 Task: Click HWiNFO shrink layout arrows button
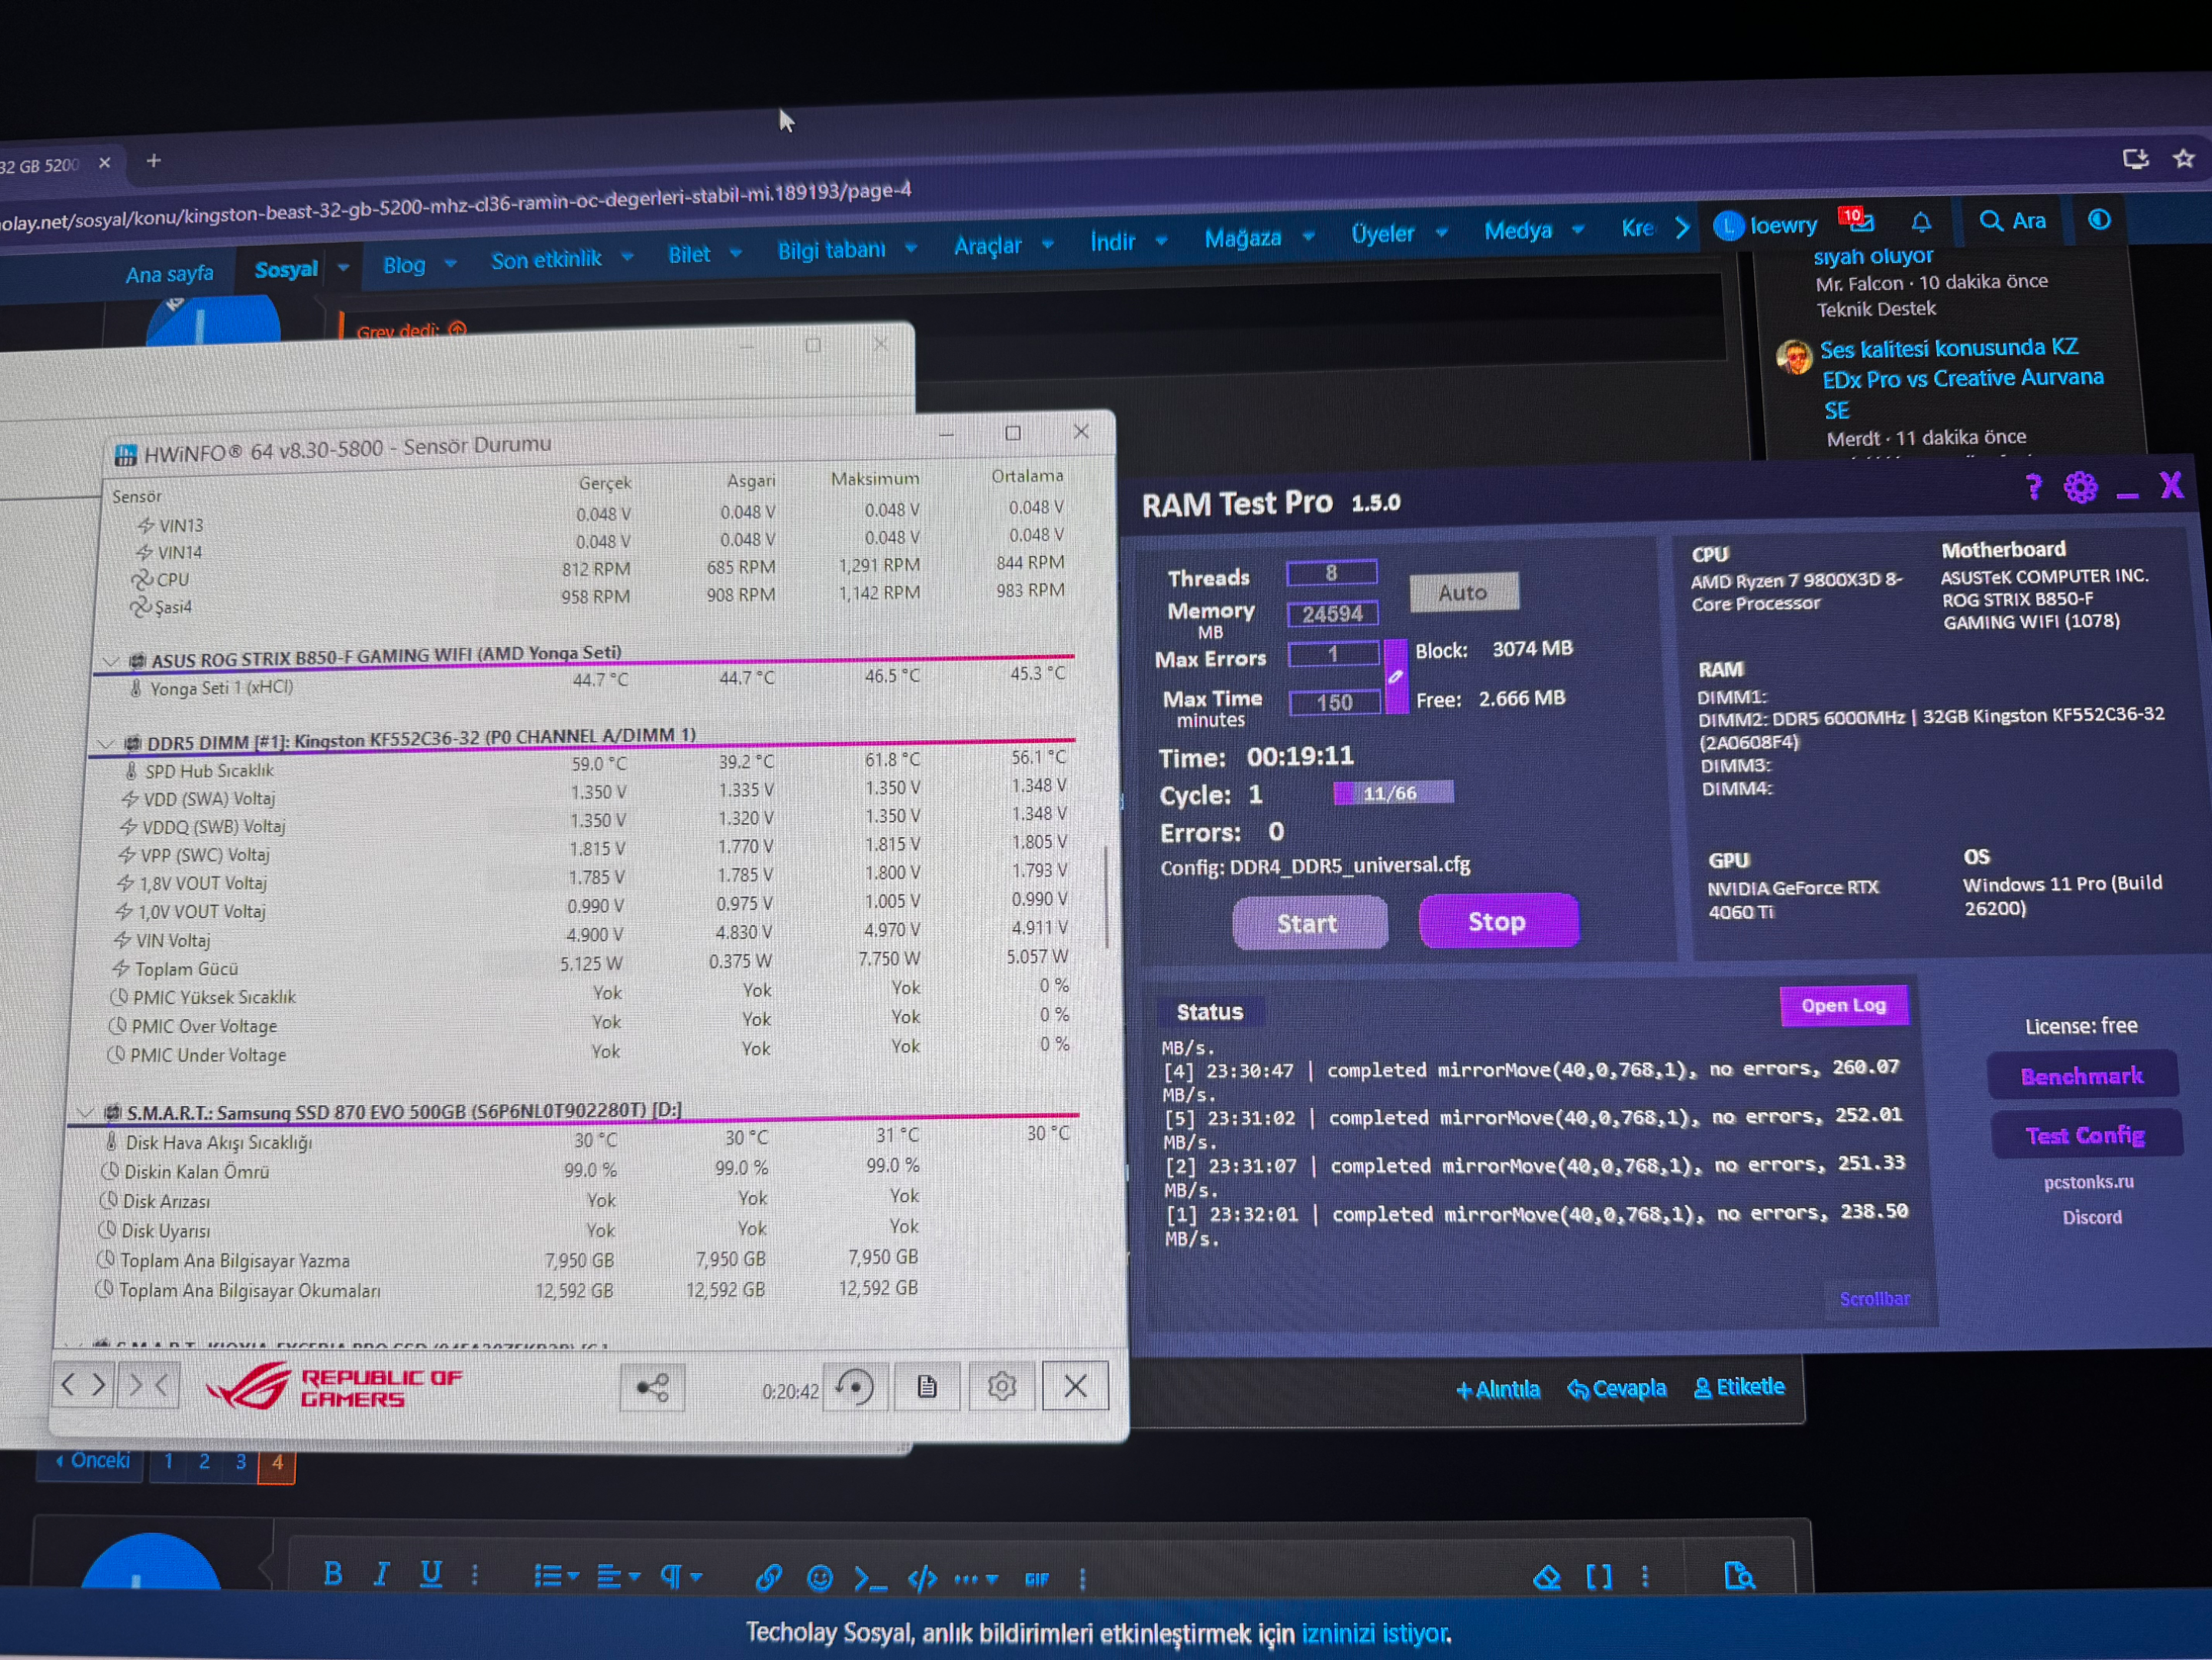pyautogui.click(x=149, y=1385)
